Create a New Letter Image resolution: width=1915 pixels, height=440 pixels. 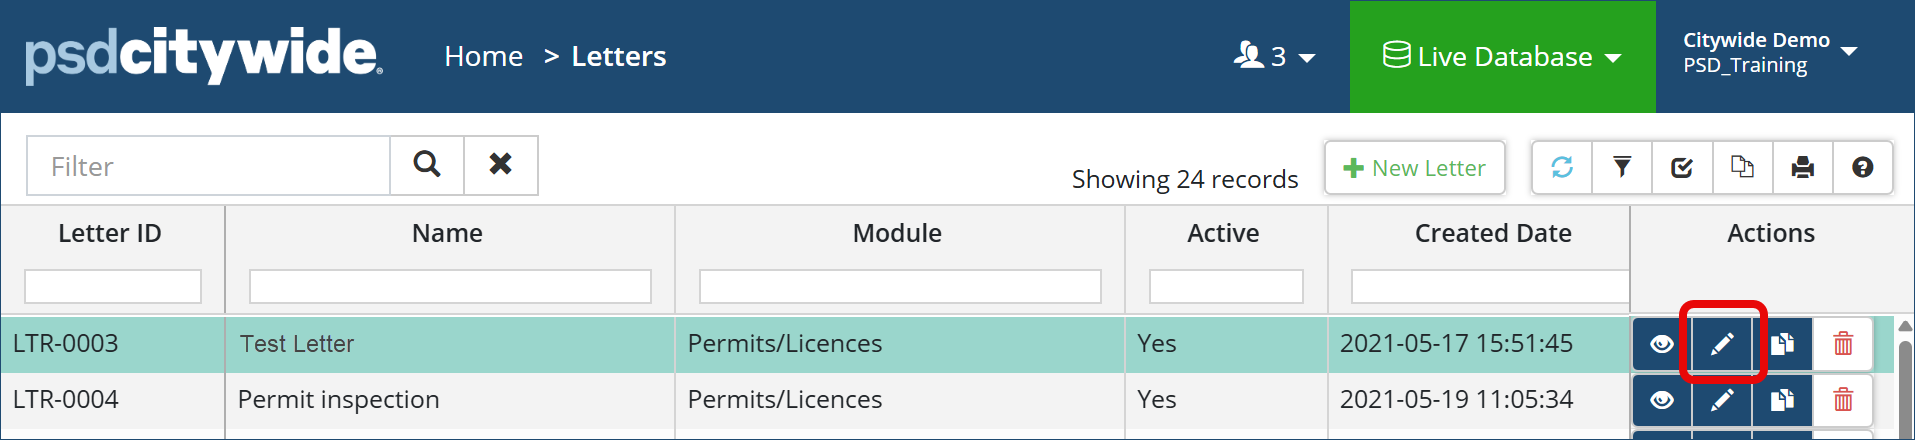click(1414, 168)
